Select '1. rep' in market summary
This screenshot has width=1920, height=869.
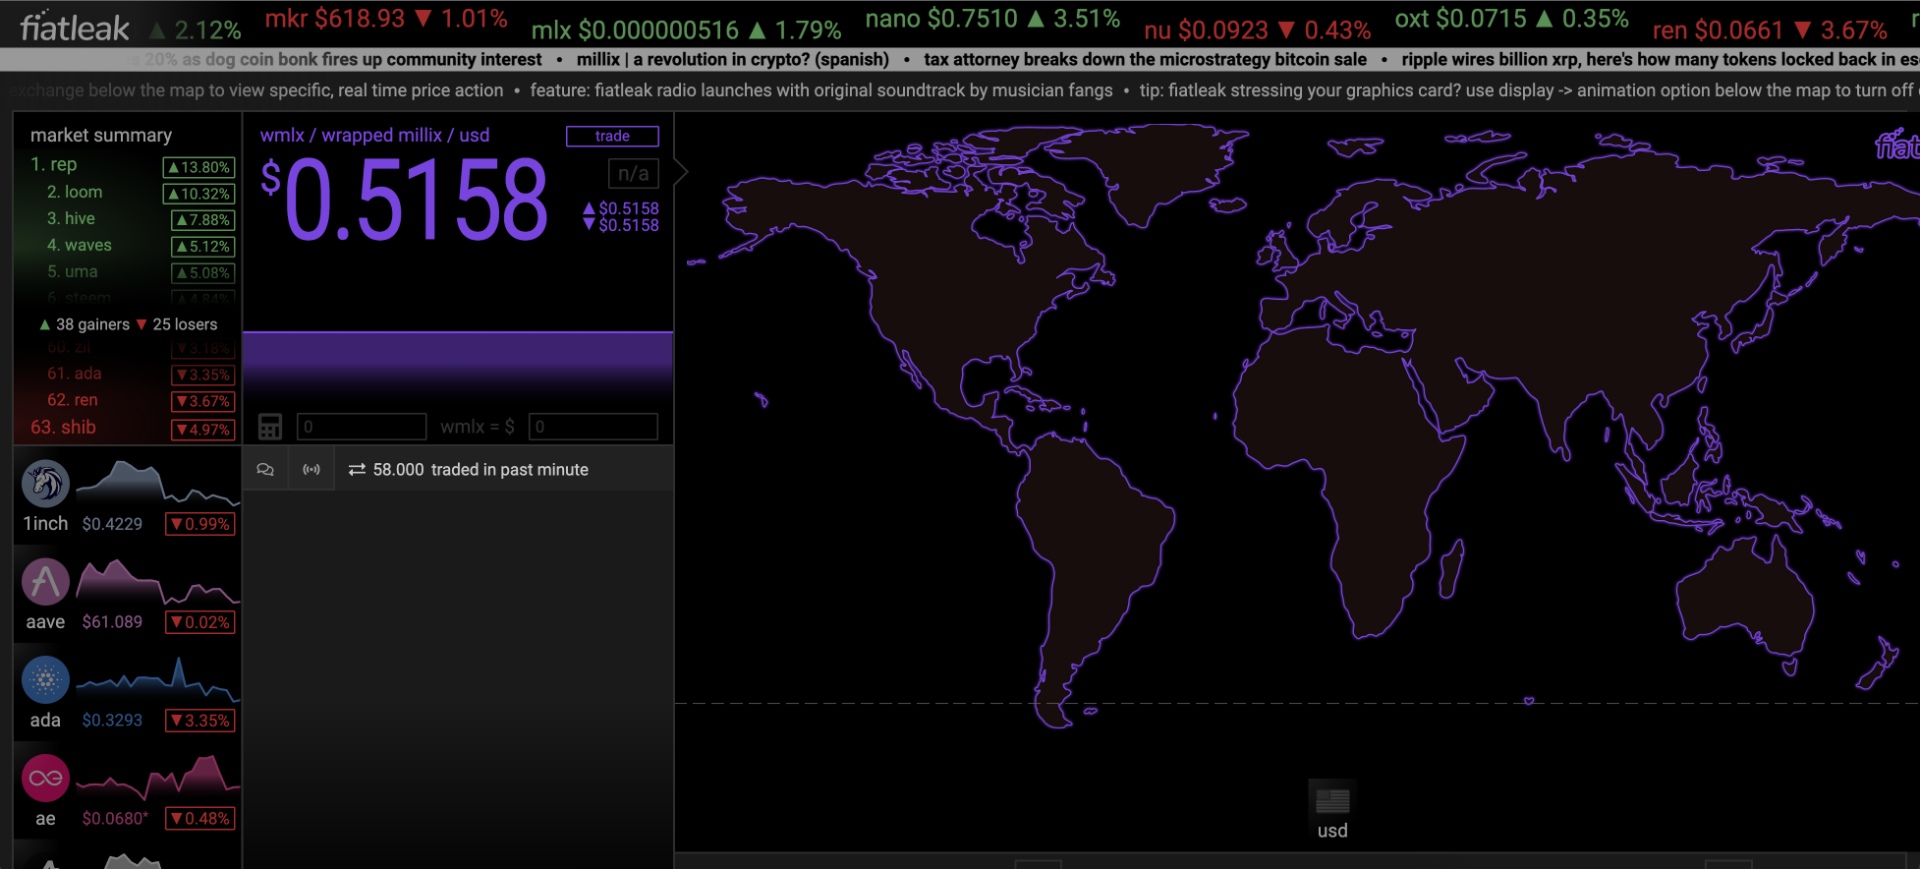pyautogui.click(x=53, y=164)
